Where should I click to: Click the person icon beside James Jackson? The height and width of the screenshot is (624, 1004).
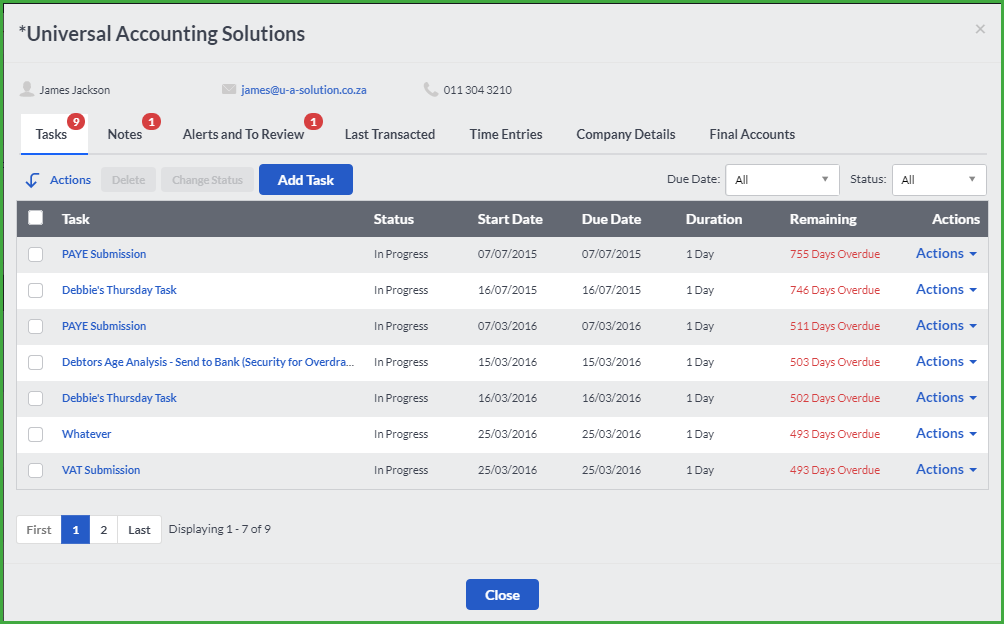pos(27,89)
